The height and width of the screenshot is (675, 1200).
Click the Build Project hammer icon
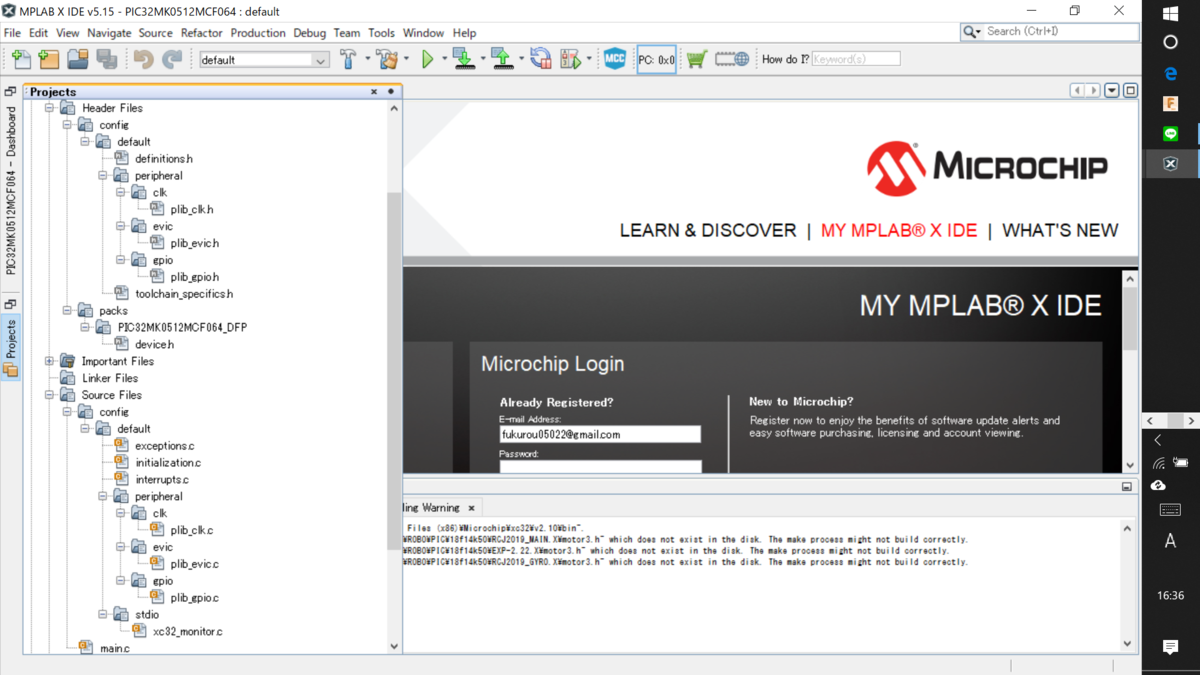point(348,60)
